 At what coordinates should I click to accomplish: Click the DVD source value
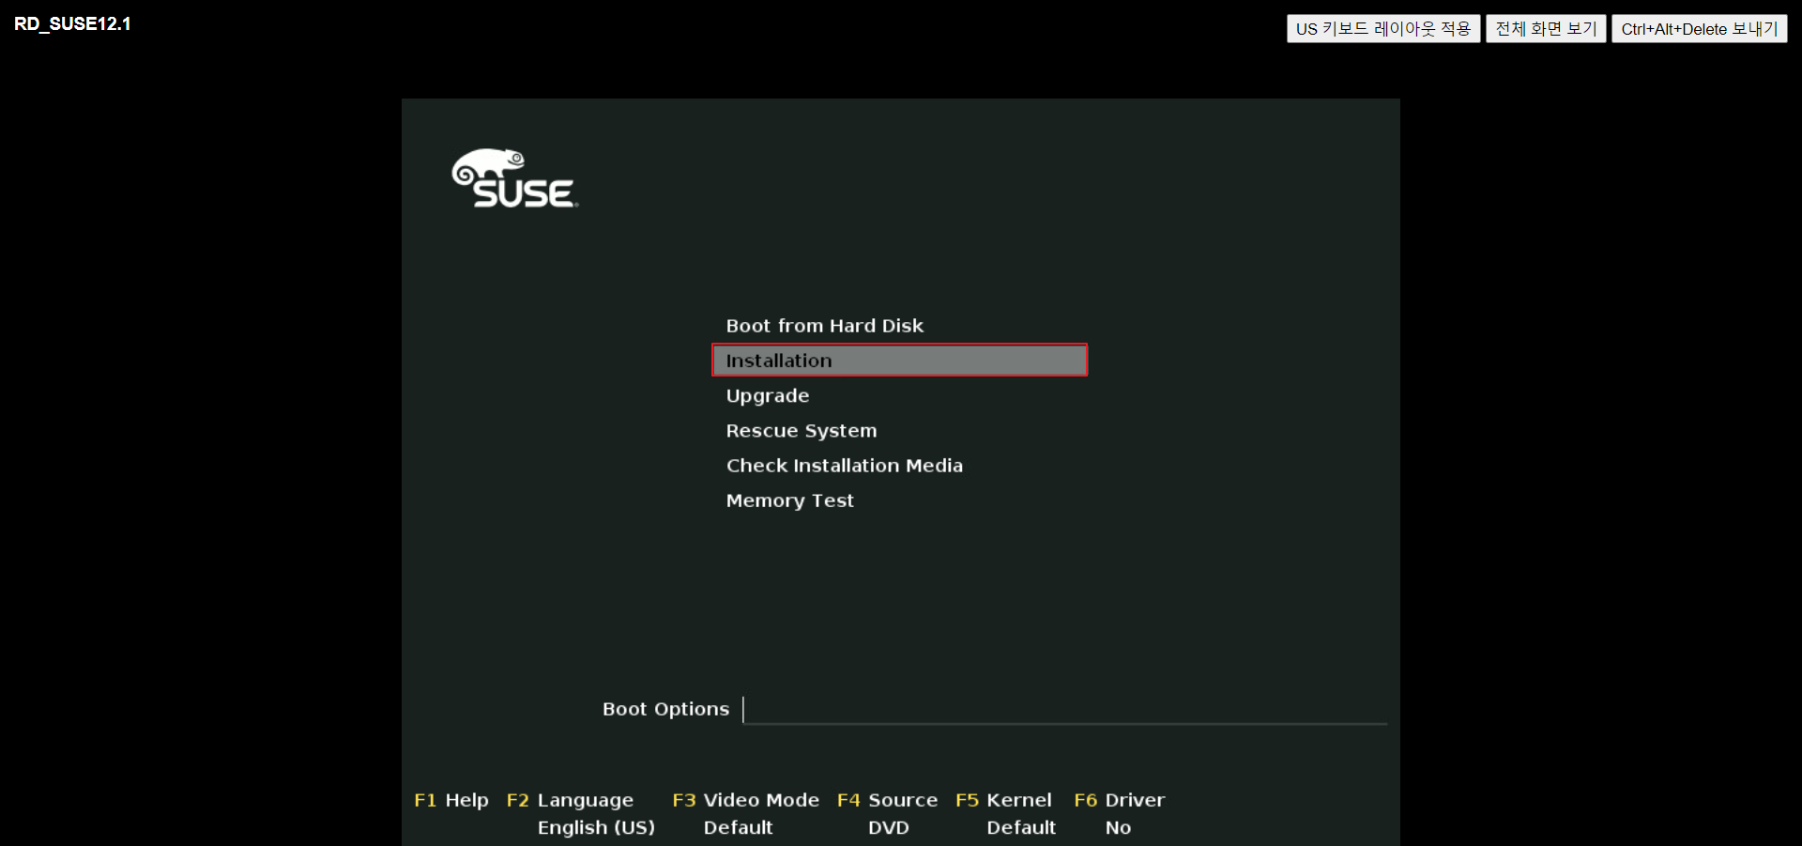(x=888, y=828)
